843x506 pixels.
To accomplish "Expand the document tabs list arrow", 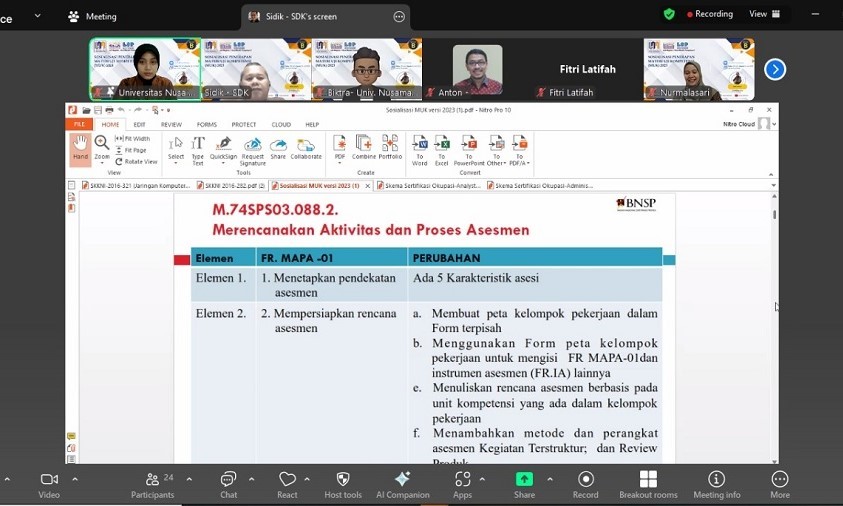I will 773,186.
